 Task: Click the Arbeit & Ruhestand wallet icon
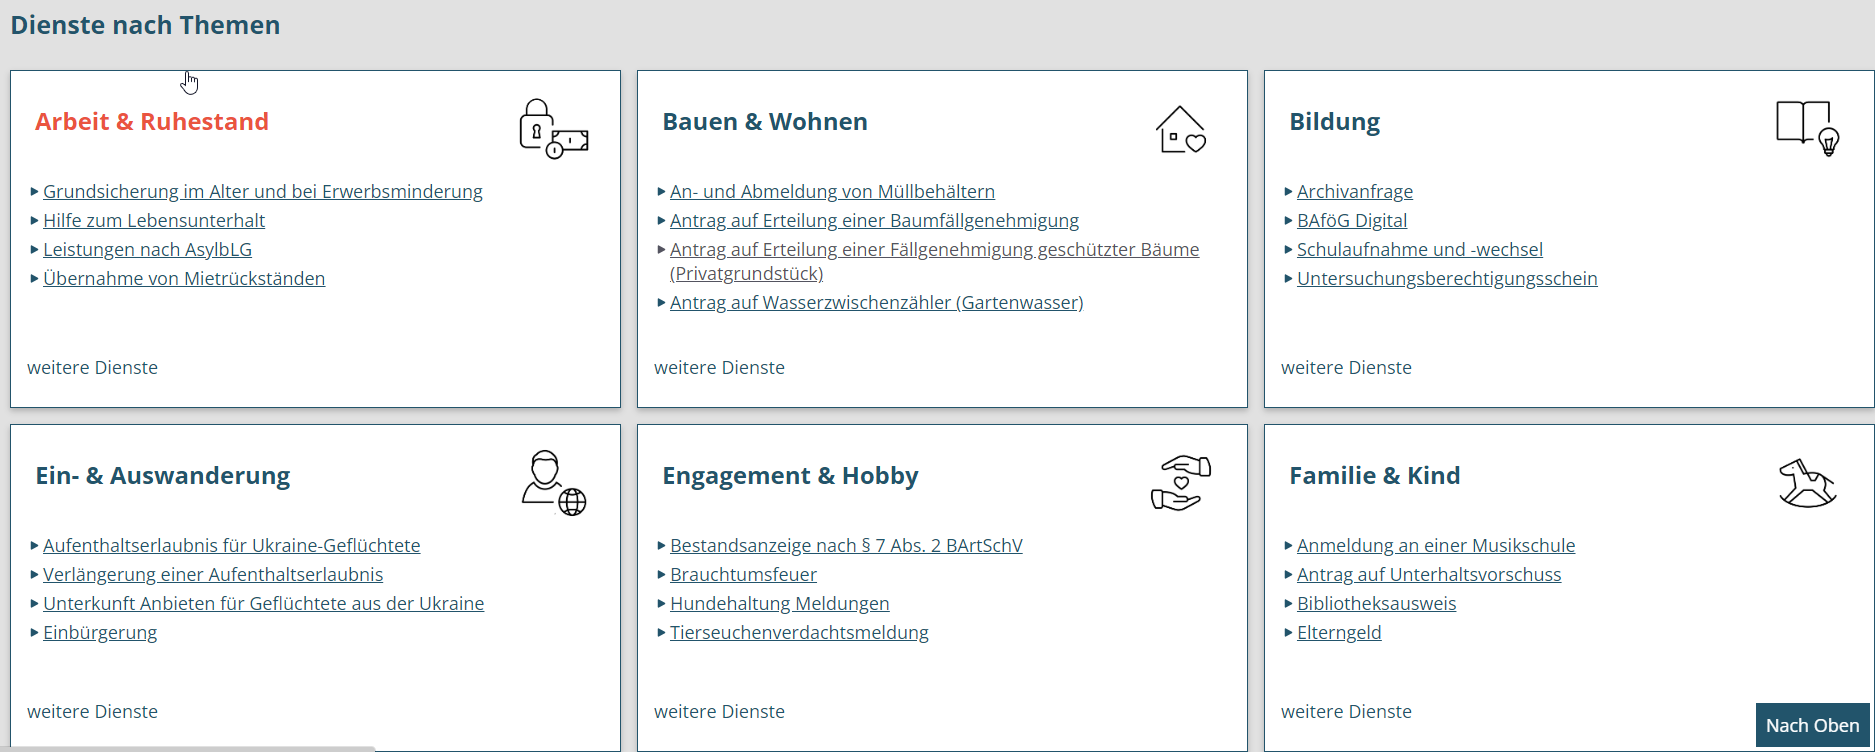553,129
